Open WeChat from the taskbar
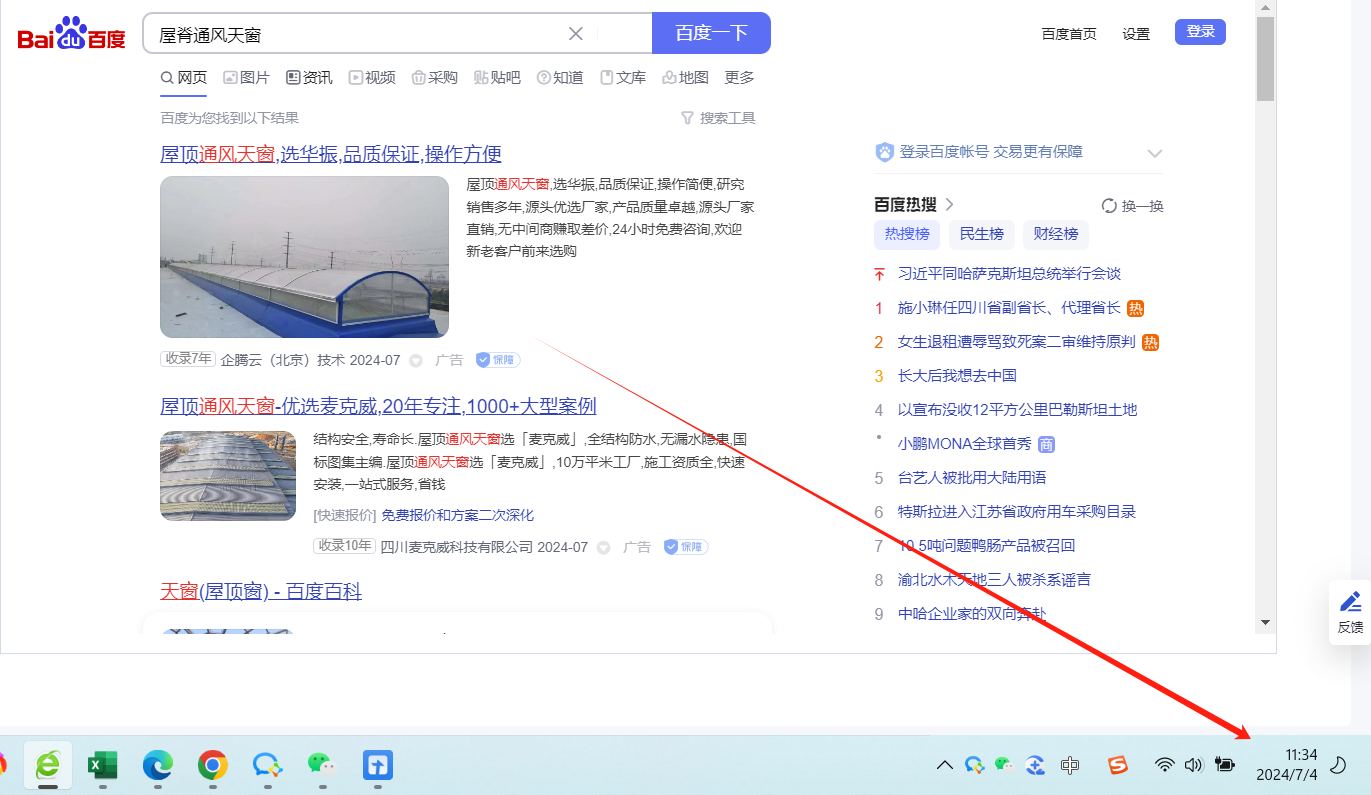Image resolution: width=1371 pixels, height=795 pixels. click(x=321, y=766)
